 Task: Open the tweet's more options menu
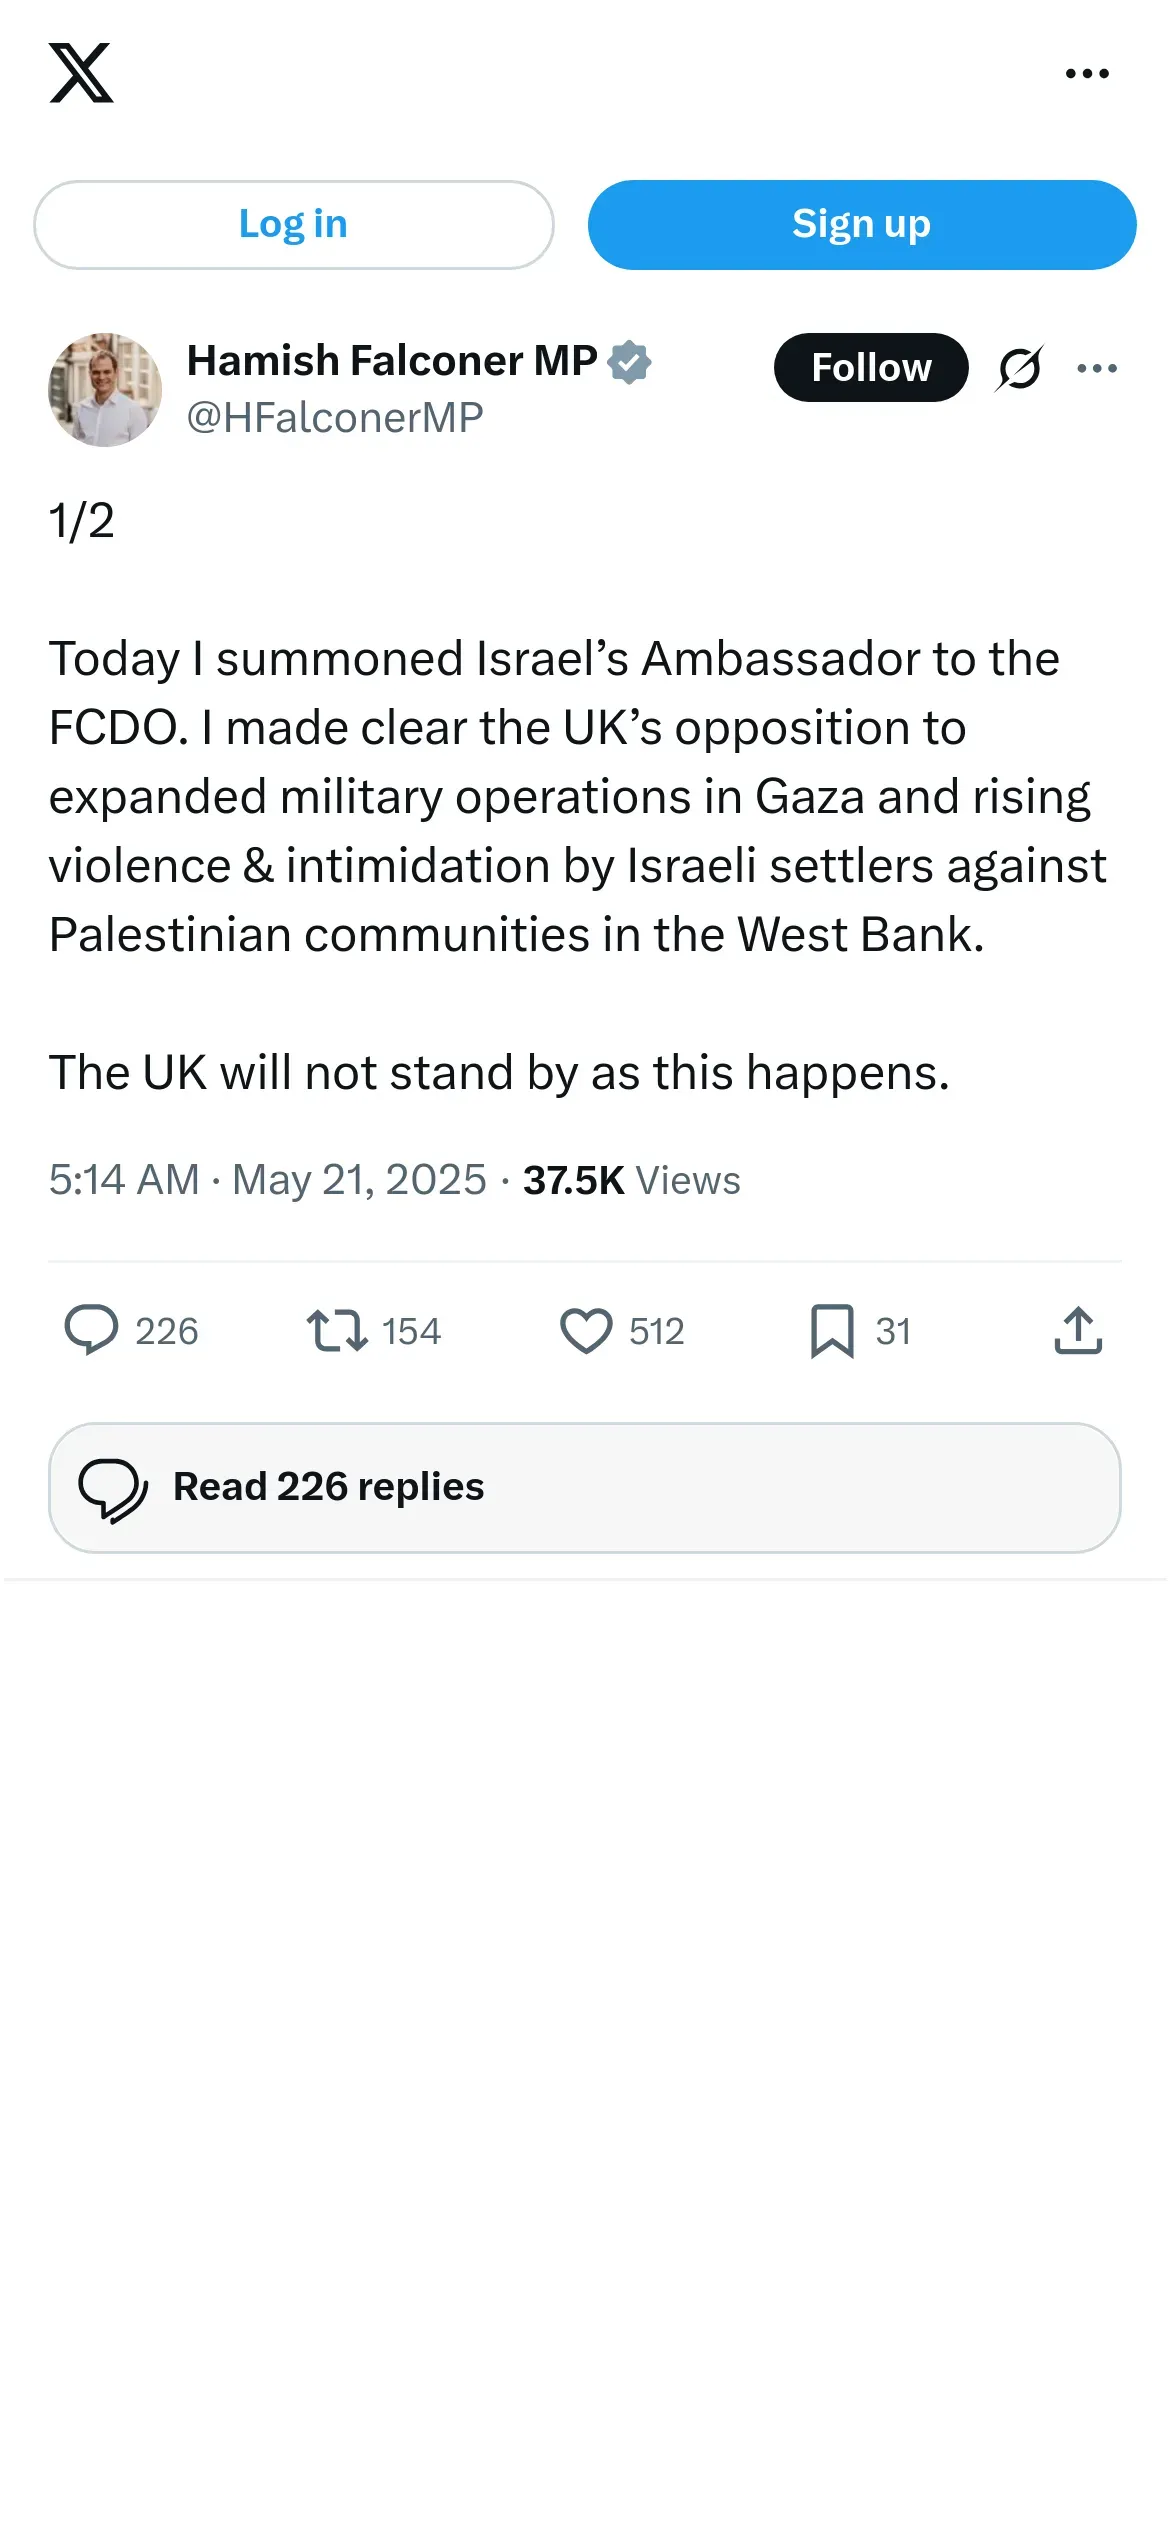(x=1097, y=368)
